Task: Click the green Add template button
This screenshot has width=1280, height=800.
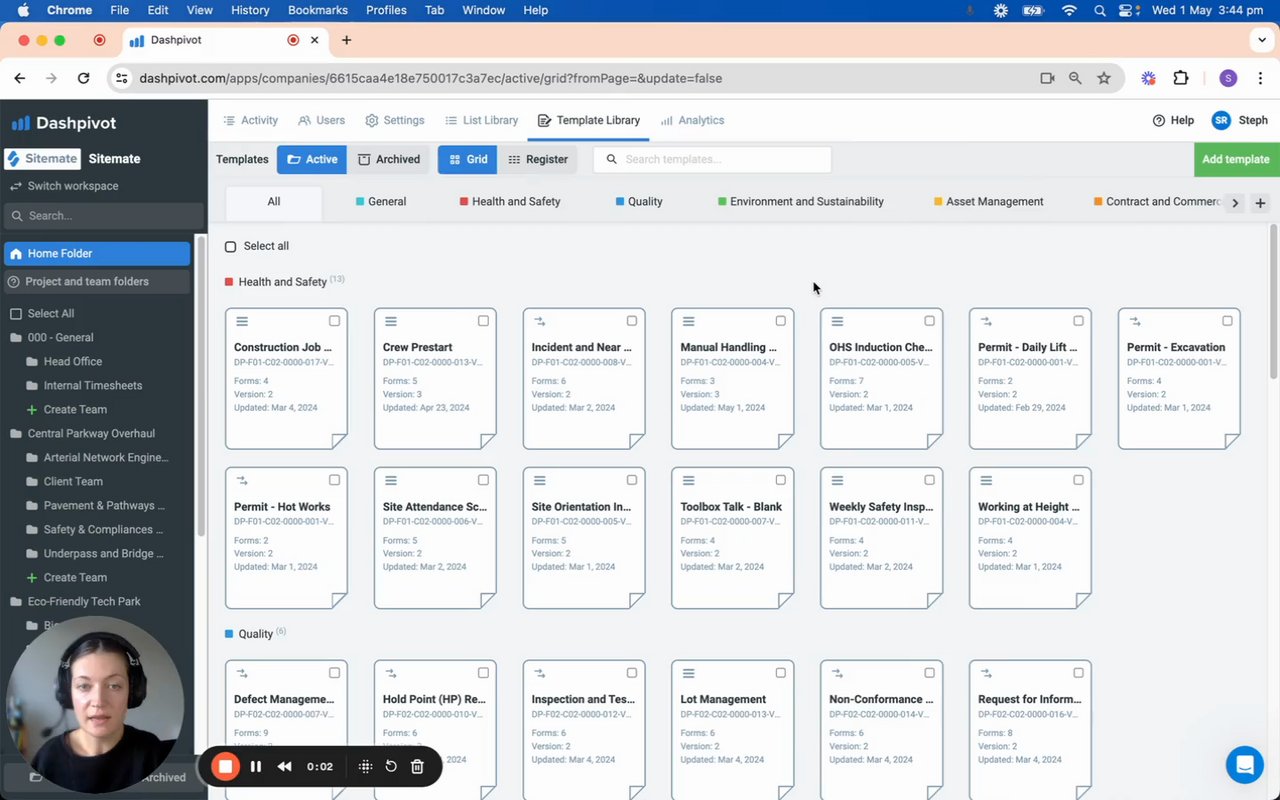Action: pyautogui.click(x=1235, y=159)
